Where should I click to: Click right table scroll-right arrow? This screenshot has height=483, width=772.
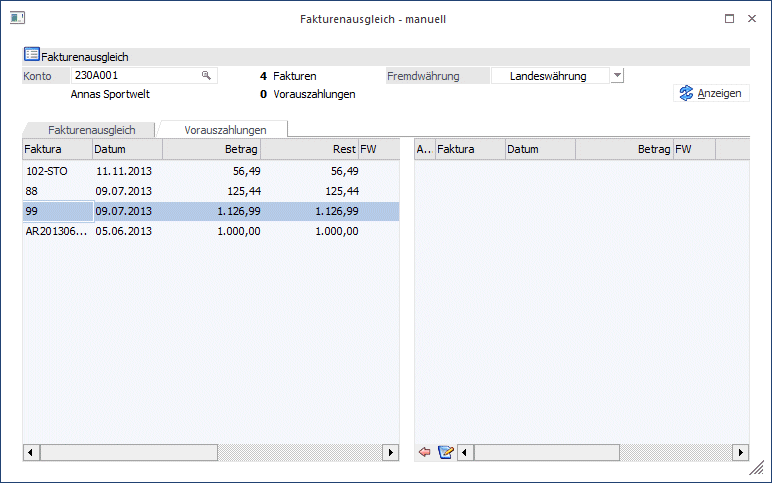click(x=741, y=452)
